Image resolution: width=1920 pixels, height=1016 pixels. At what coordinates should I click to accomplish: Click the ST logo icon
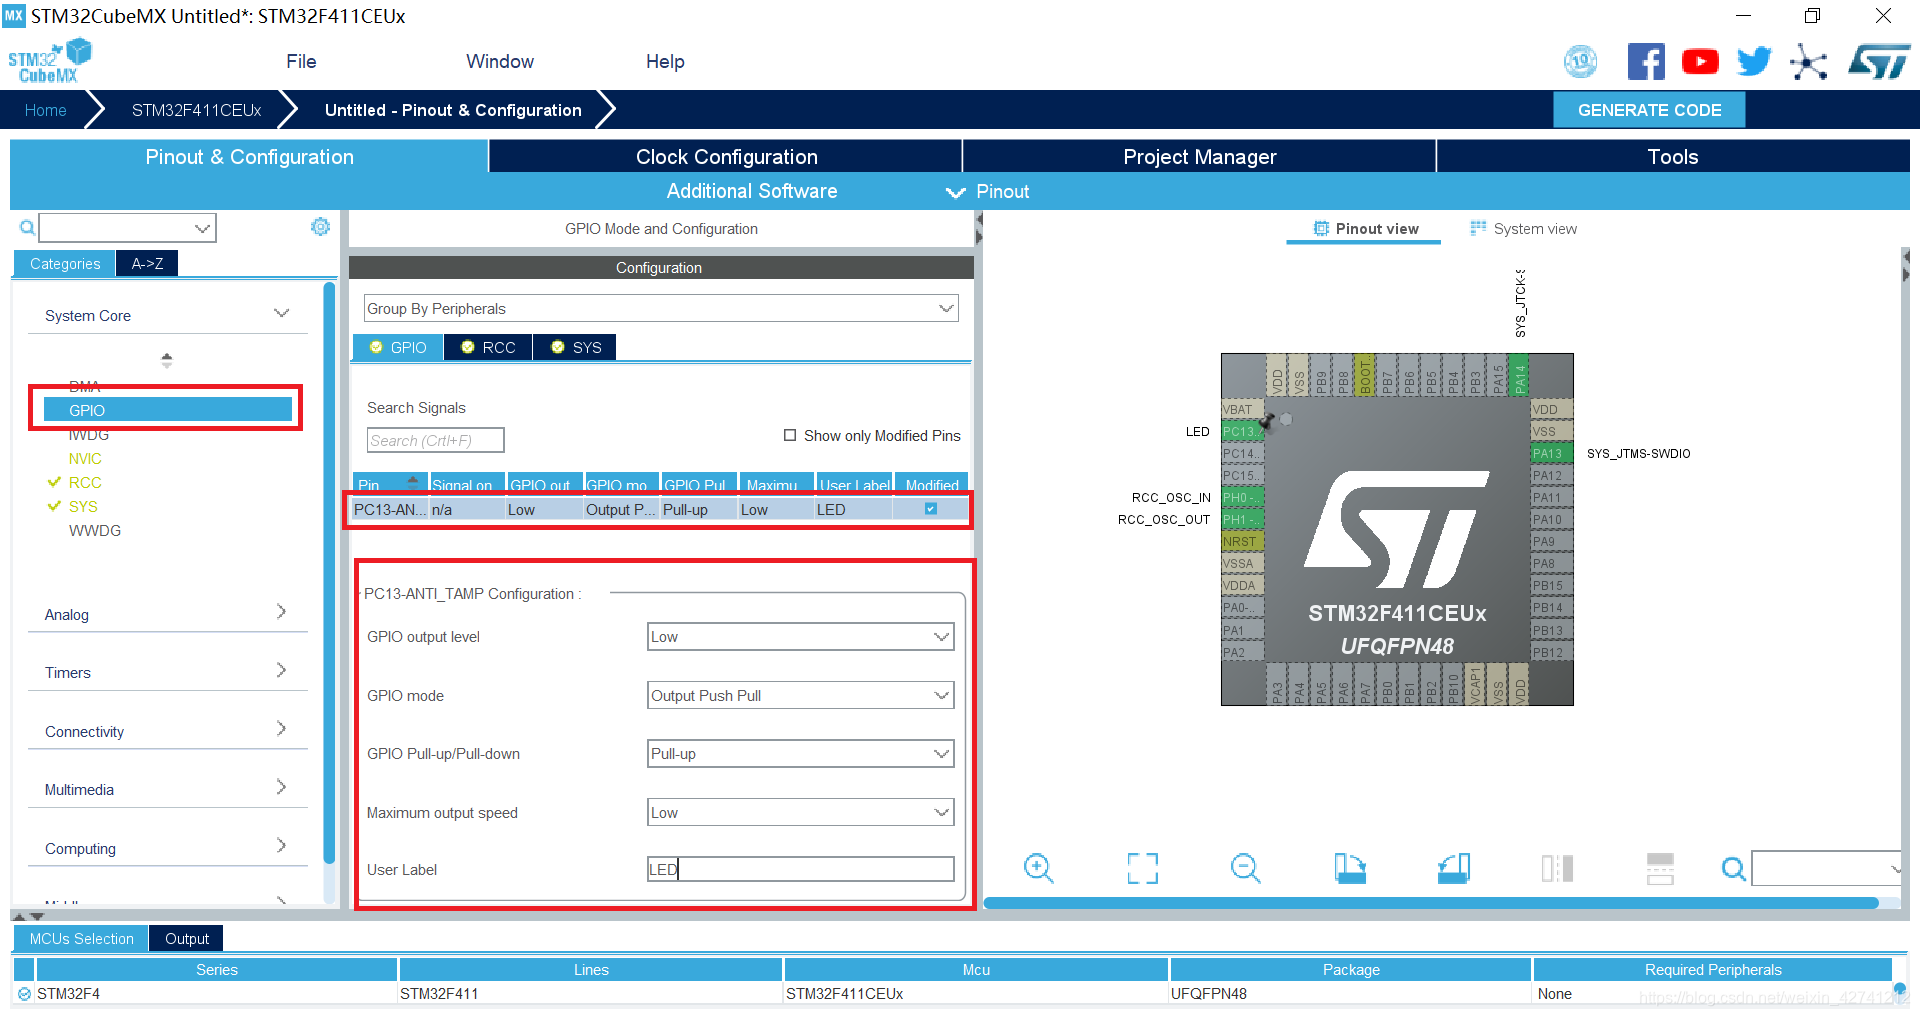pos(1879,62)
